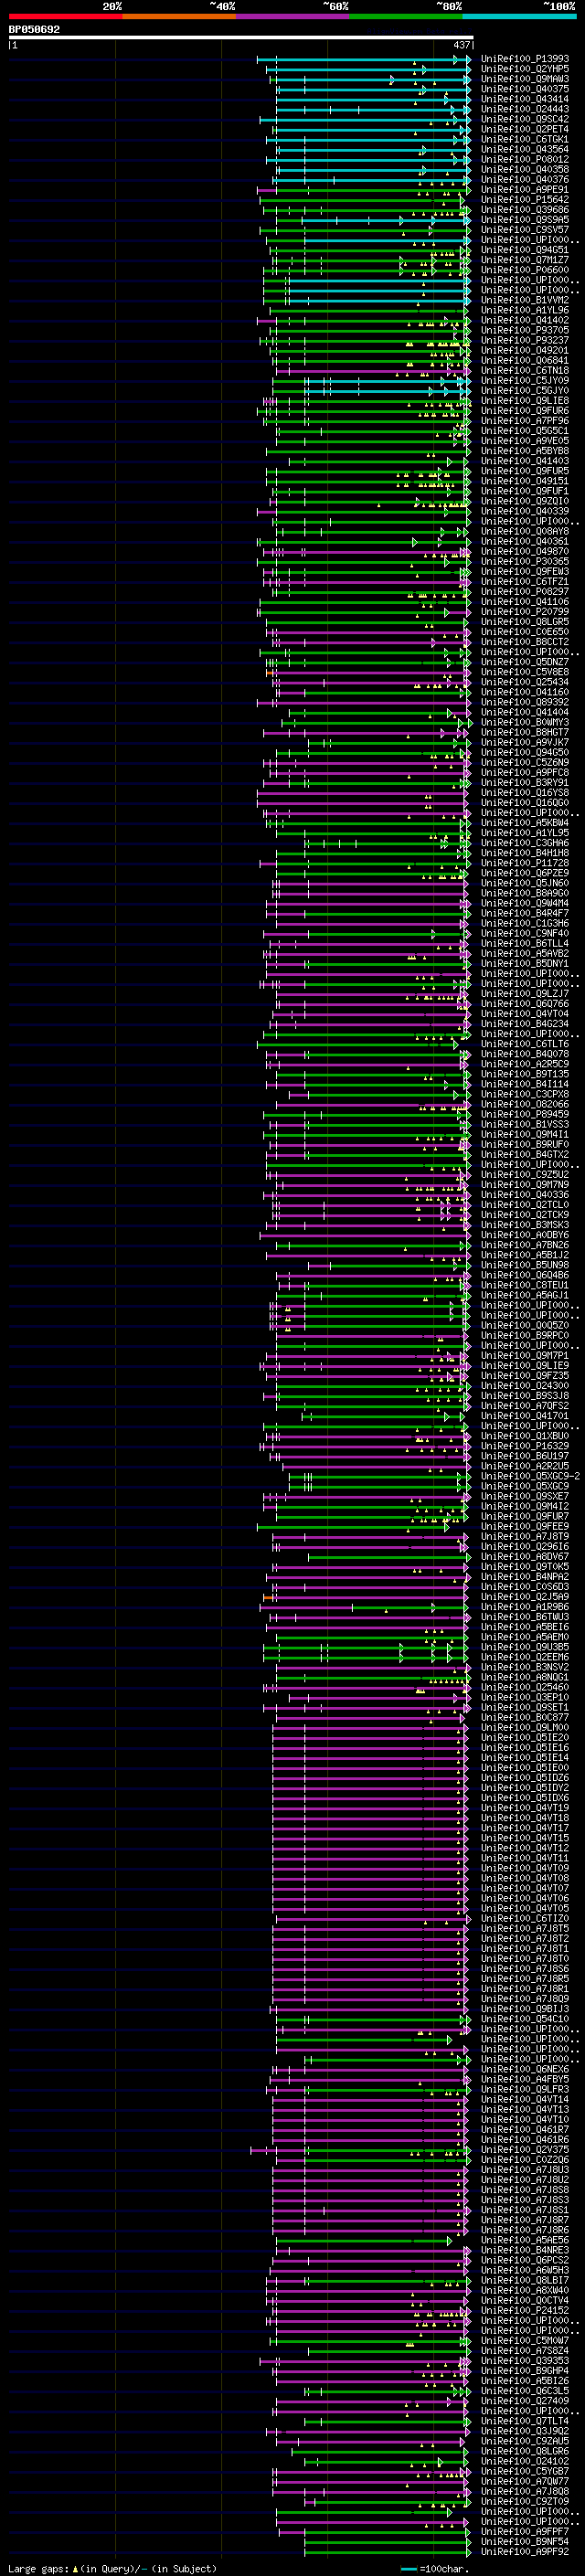The image size is (585, 2576).
Task: Select the UniRef100_Q43414 label
Action: click(525, 99)
